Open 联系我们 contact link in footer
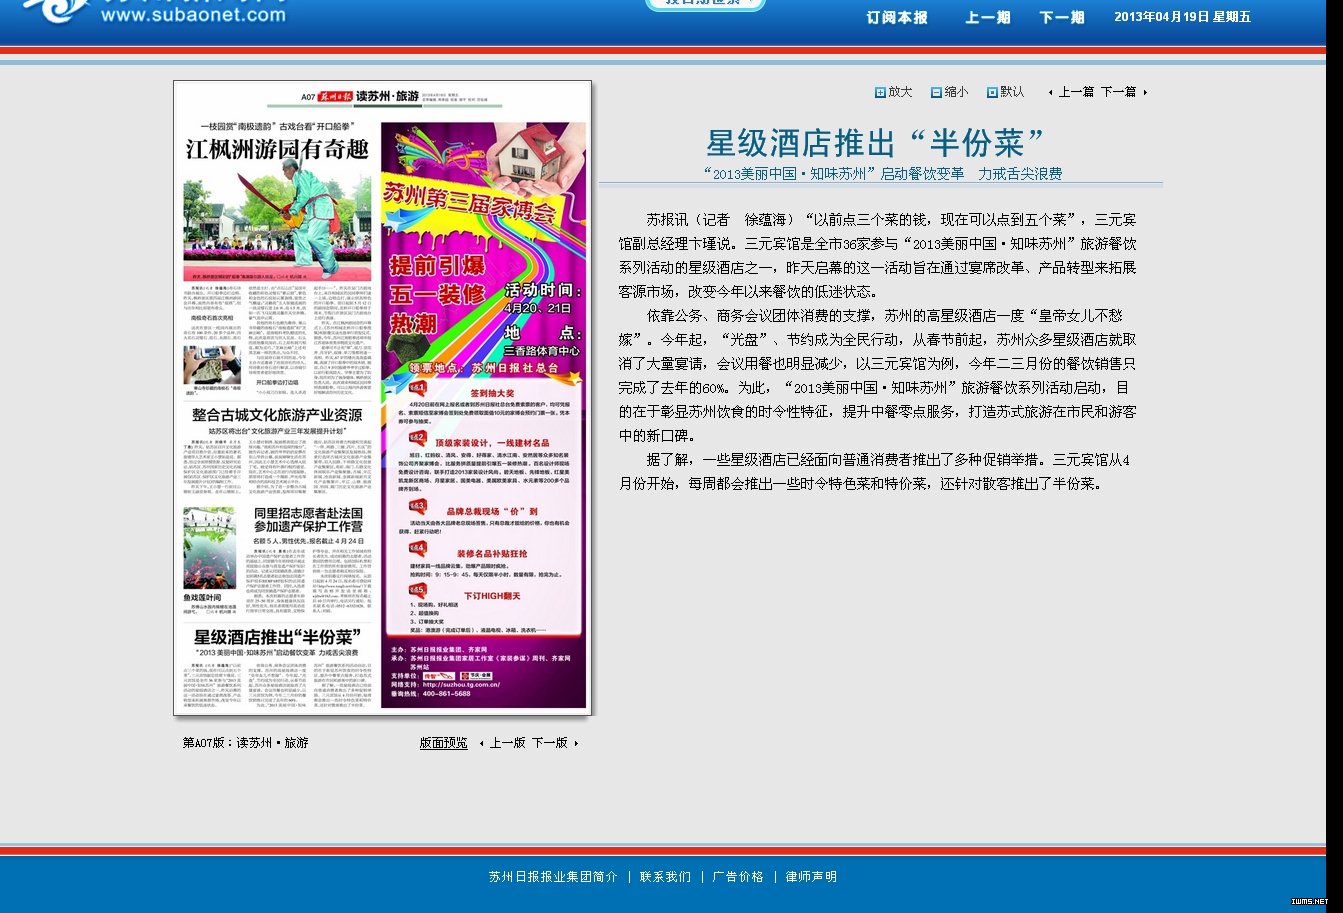 pos(665,877)
